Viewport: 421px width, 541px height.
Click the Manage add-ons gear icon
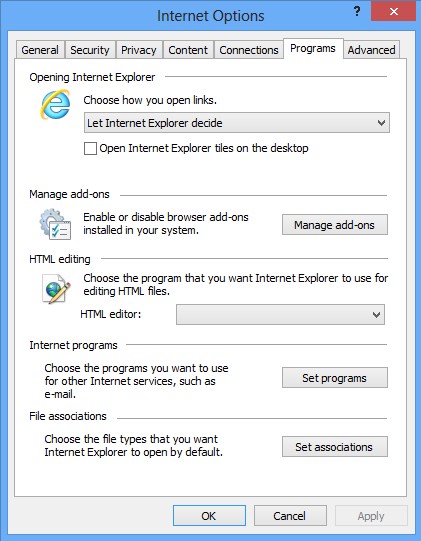click(x=55, y=224)
